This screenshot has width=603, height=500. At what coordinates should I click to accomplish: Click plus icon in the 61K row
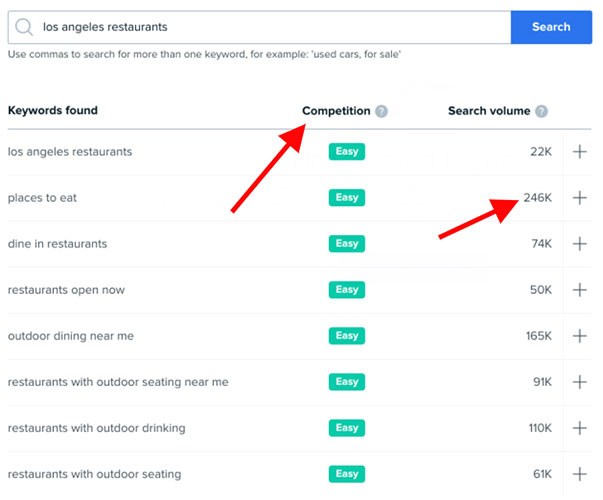tap(579, 474)
